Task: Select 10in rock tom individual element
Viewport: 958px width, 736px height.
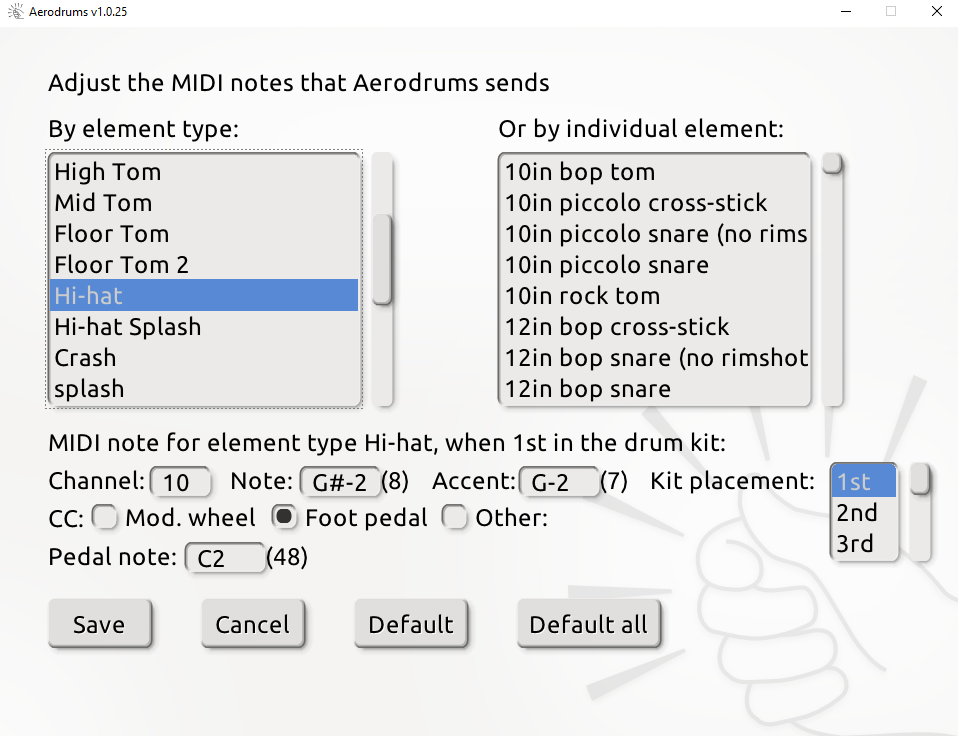Action: (654, 296)
